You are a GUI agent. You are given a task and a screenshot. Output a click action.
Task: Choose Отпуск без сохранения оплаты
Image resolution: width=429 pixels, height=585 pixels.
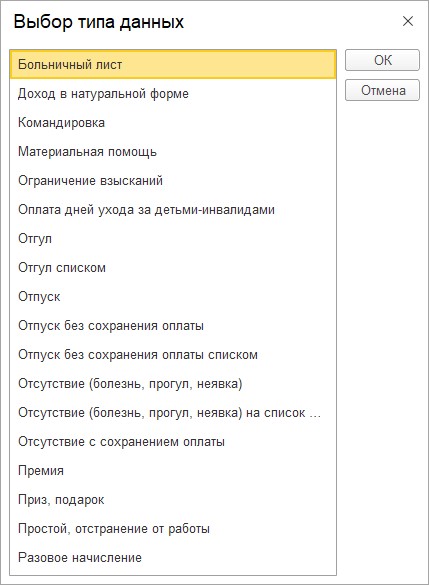tap(173, 326)
